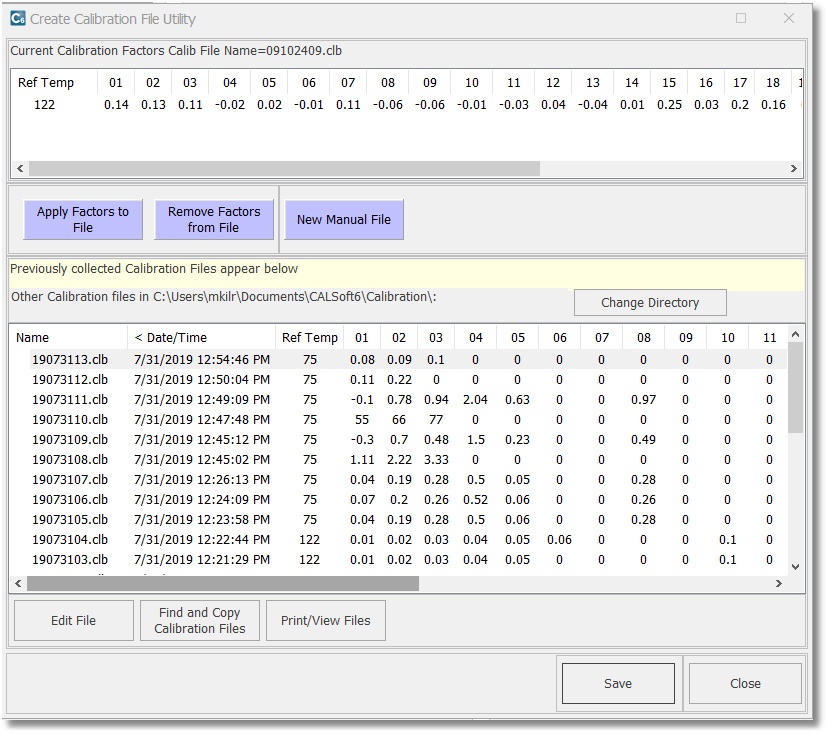This screenshot has height=734, width=827.
Task: Click New Manual File
Action: point(343,218)
